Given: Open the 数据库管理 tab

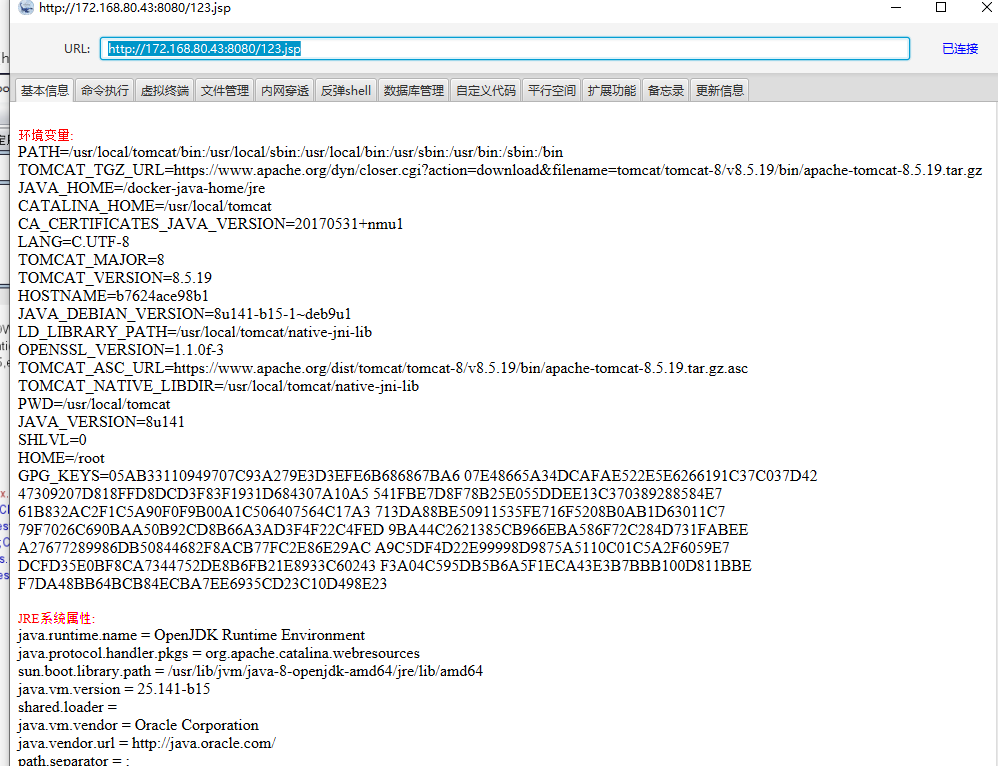Looking at the screenshot, I should tap(413, 90).
